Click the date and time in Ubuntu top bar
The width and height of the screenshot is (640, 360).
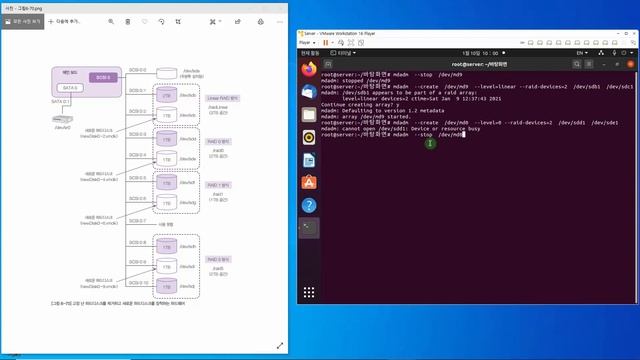pyautogui.click(x=480, y=53)
